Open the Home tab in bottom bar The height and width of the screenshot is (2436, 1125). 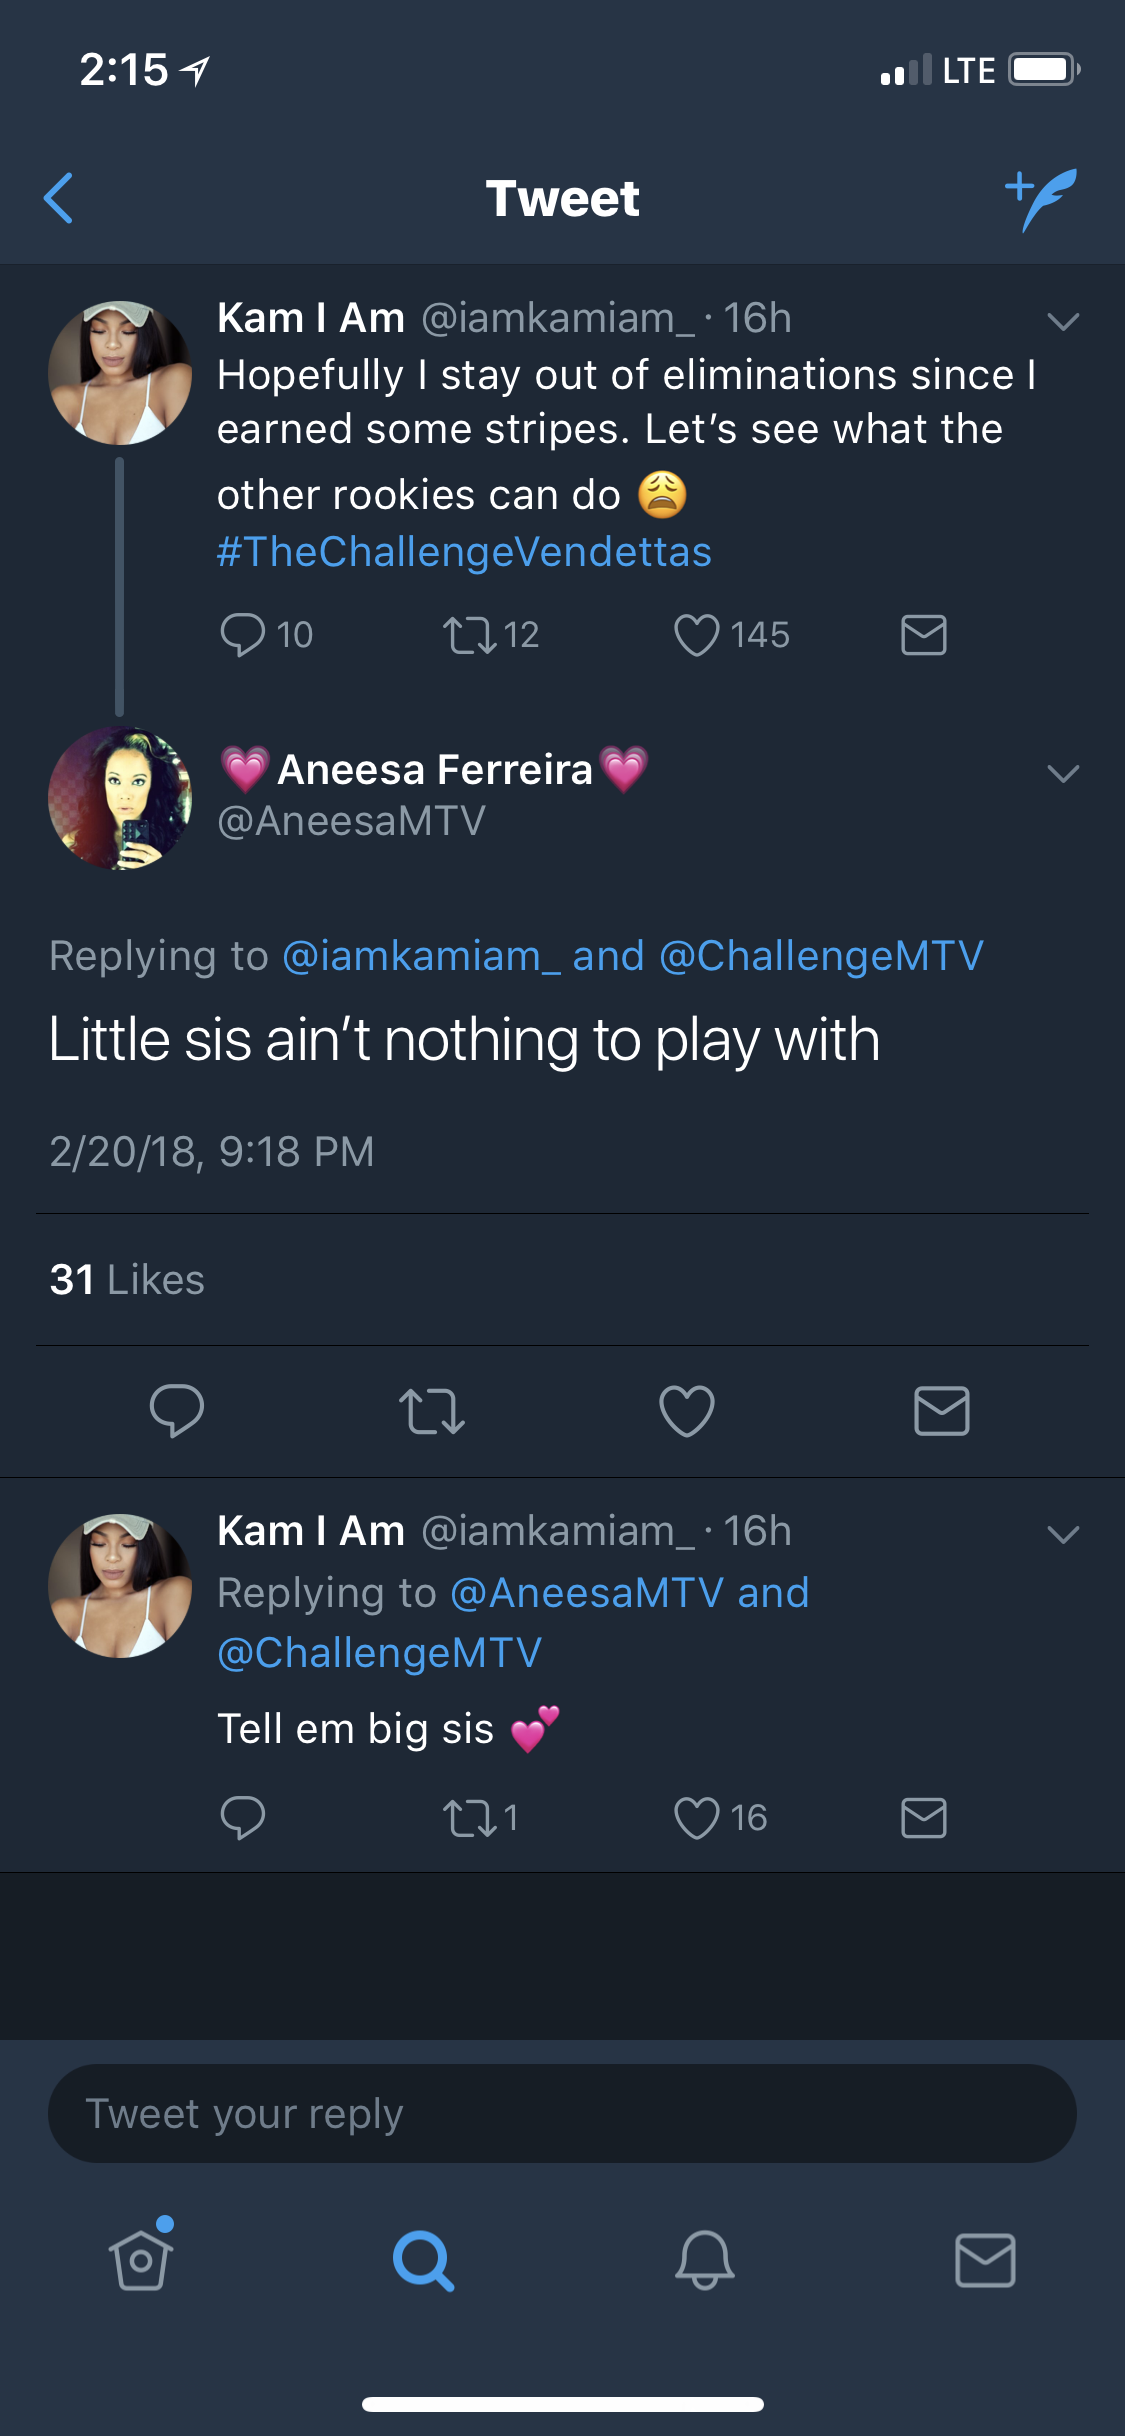pos(141,2259)
